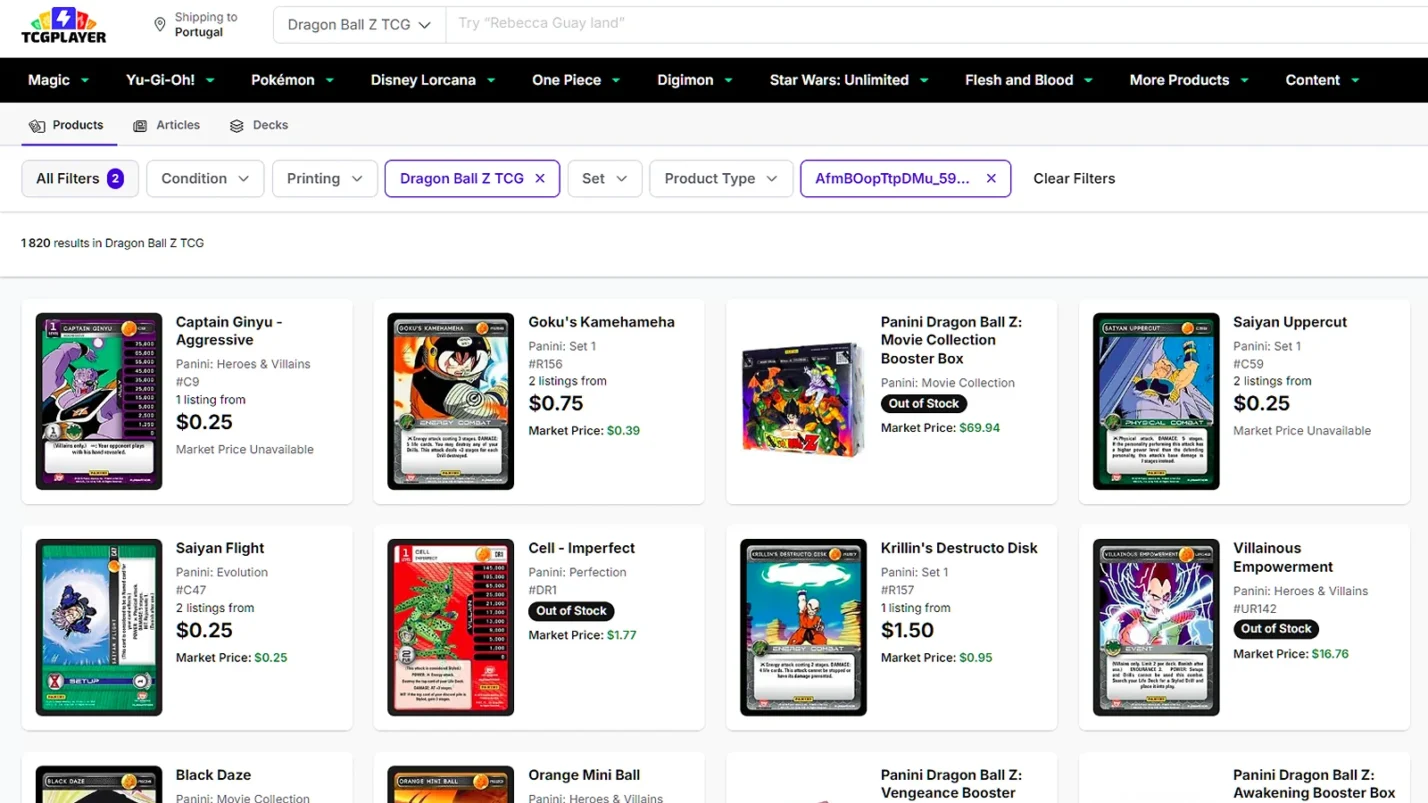
Task: Remove the AfmBOopTtpDMu filter chip
Action: [x=991, y=179]
